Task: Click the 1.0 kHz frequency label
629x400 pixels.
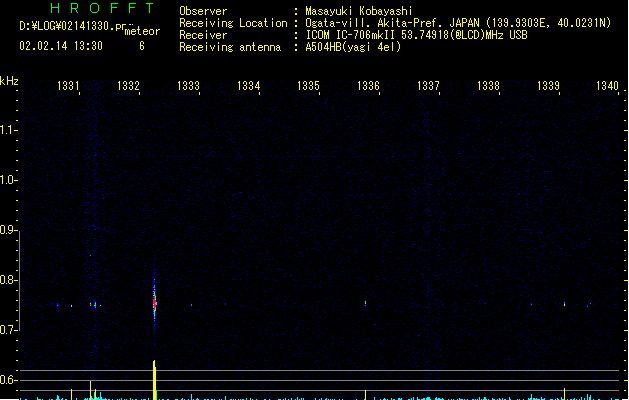Action: (7, 180)
